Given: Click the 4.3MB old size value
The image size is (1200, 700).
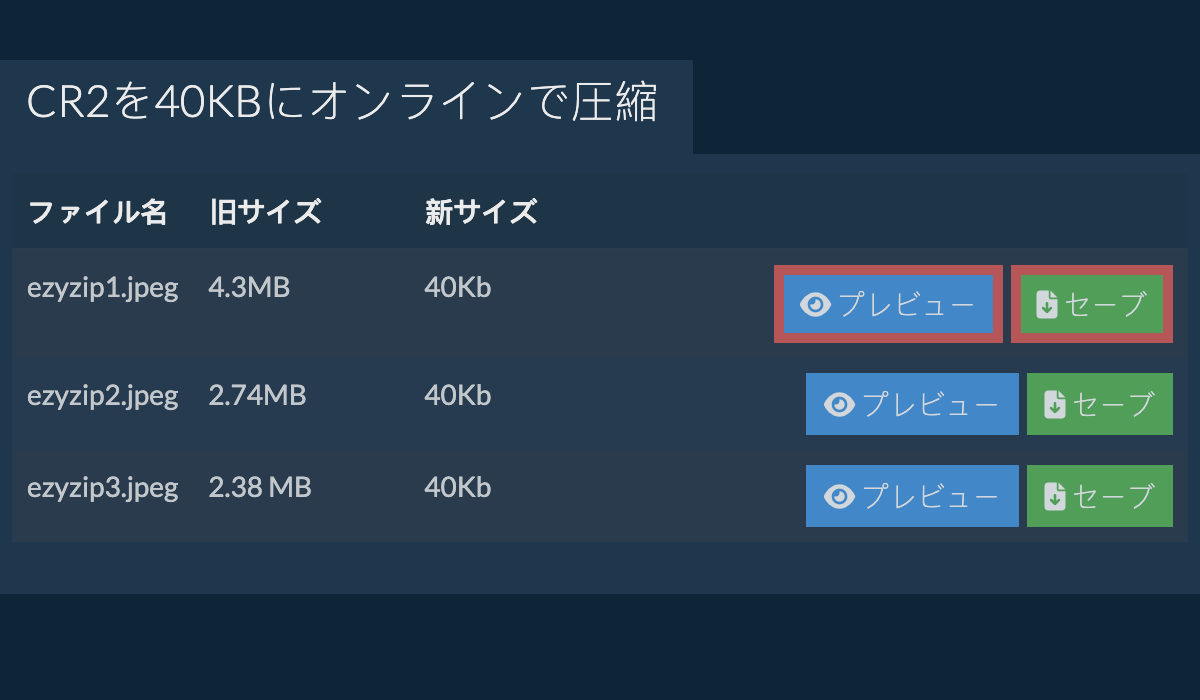Looking at the screenshot, I should pos(249,288).
